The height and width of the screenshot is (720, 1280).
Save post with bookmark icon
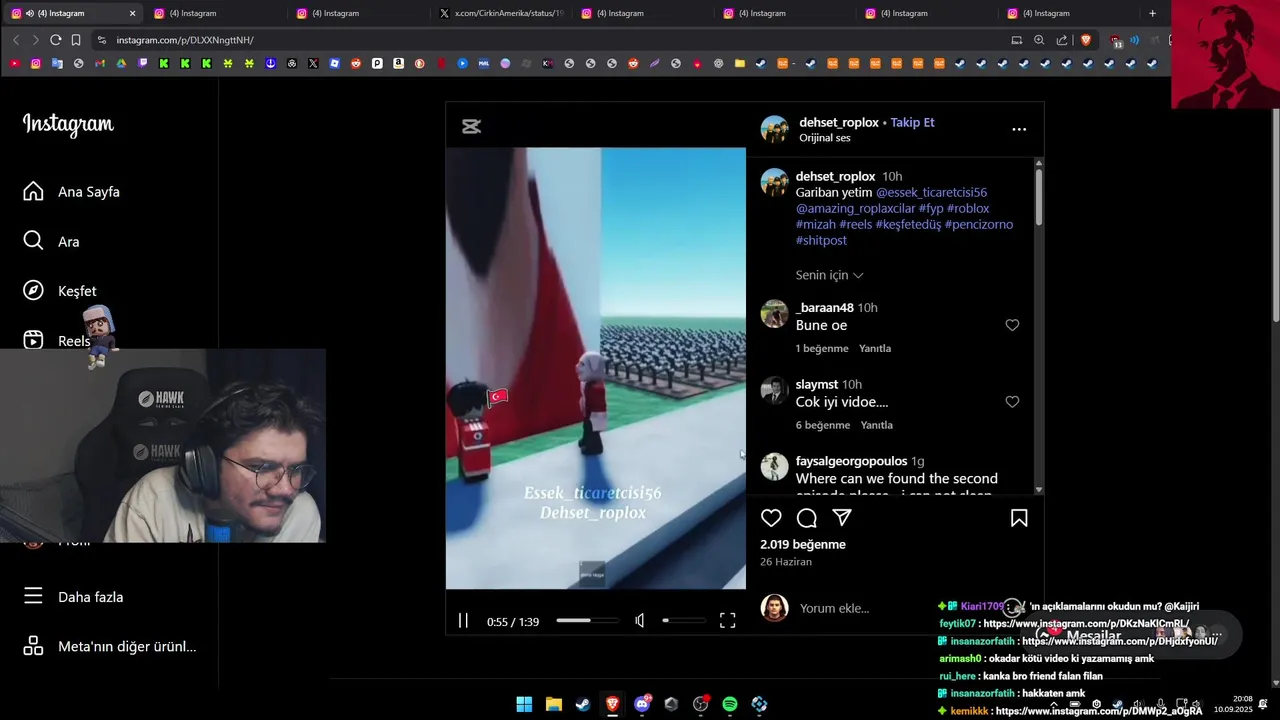click(1019, 518)
